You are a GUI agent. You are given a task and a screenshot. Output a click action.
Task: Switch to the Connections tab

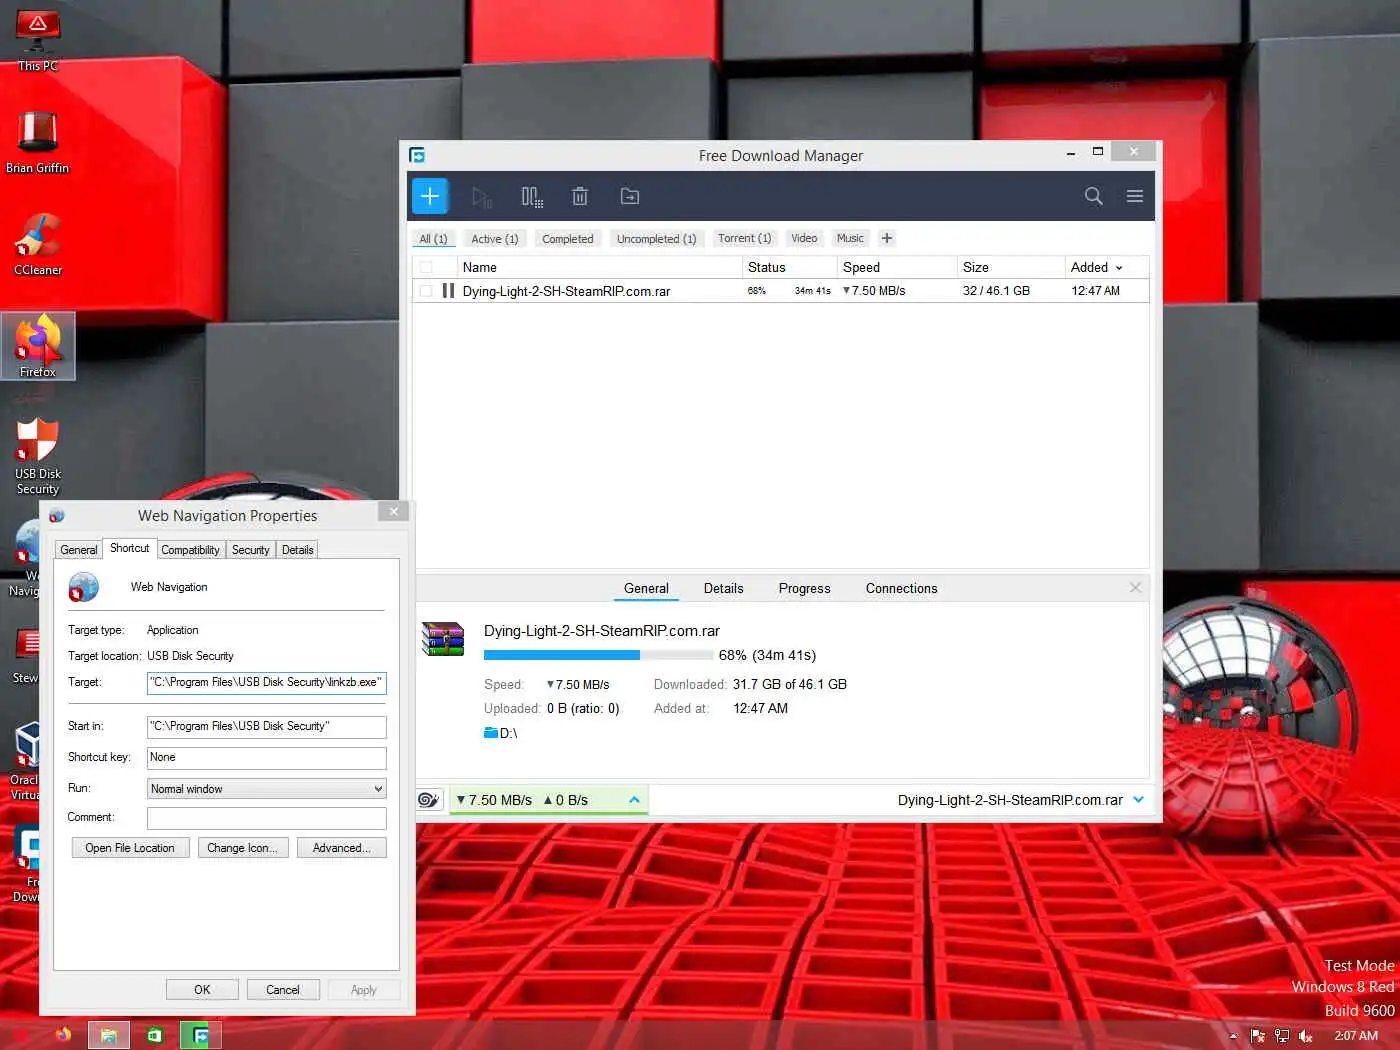[x=902, y=588]
